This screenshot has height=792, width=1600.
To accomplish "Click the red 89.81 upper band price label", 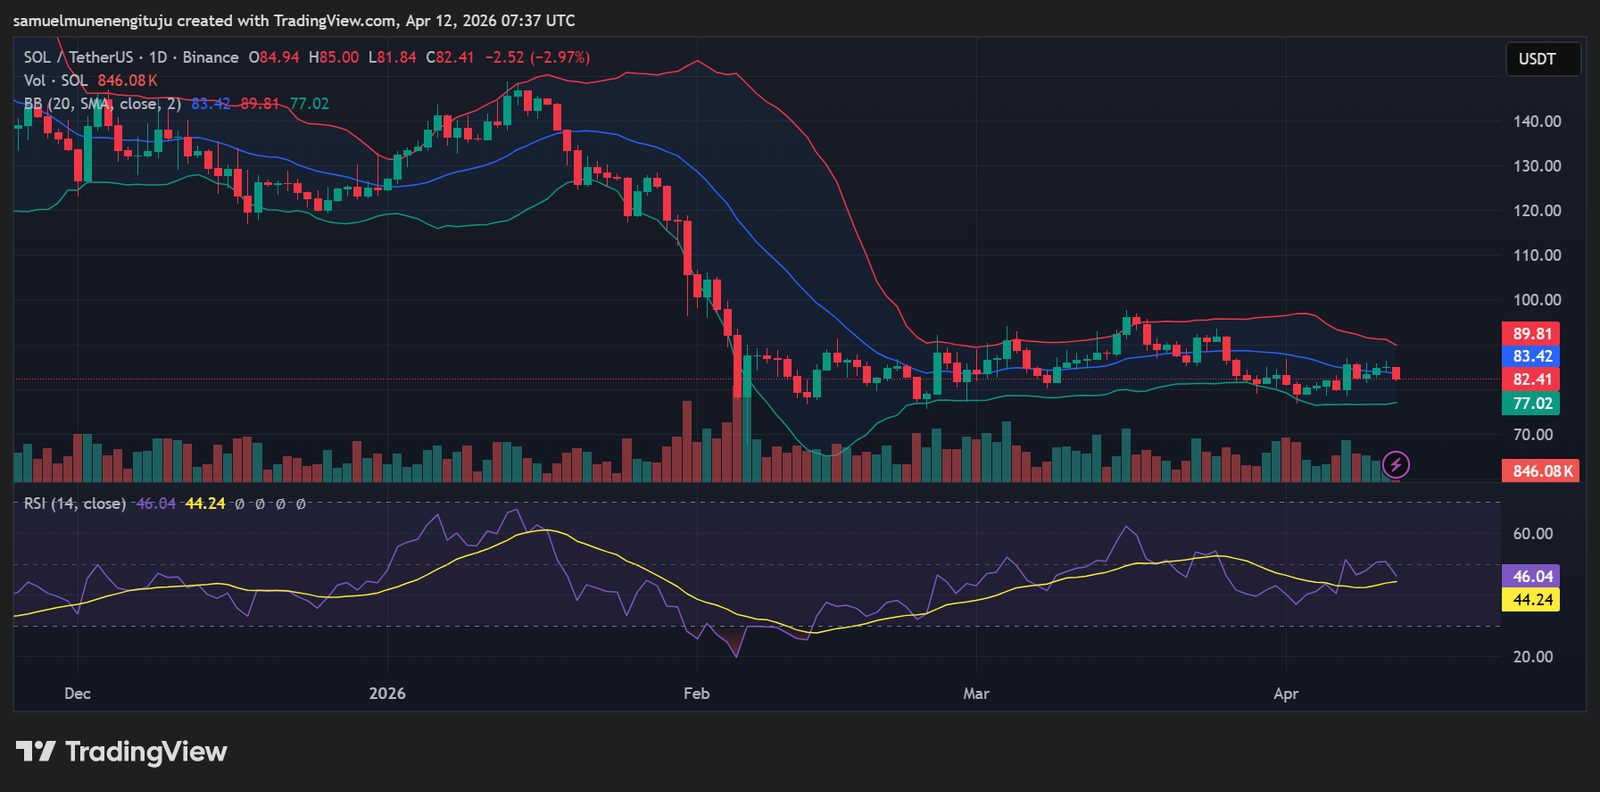I will tap(1531, 334).
